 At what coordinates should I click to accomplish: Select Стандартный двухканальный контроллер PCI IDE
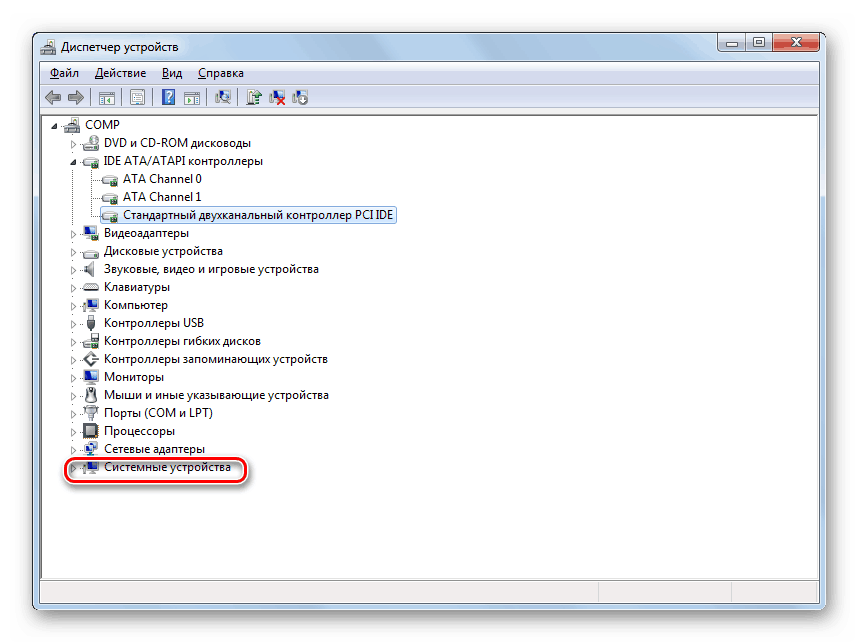click(254, 214)
